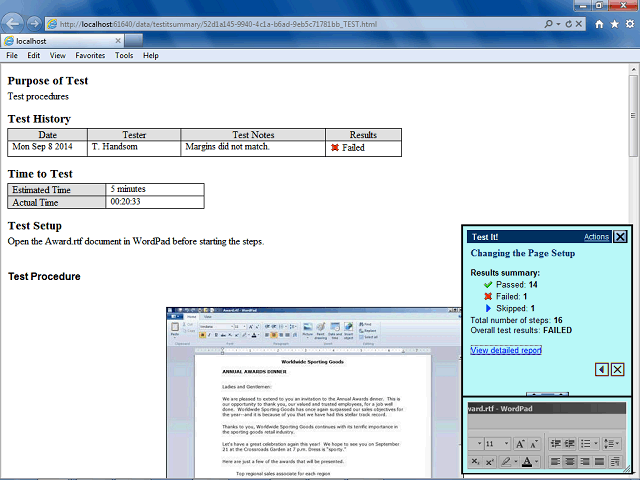This screenshot has width=640, height=480.
Task: Open the address bar search dropdown arrow
Action: (x=558, y=24)
